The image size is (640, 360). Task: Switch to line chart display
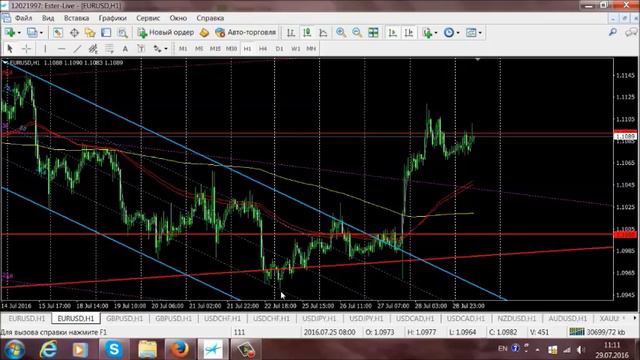pyautogui.click(x=323, y=33)
